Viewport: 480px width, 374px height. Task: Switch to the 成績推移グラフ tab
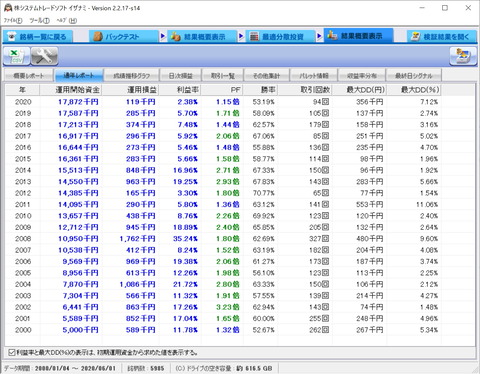click(x=132, y=76)
